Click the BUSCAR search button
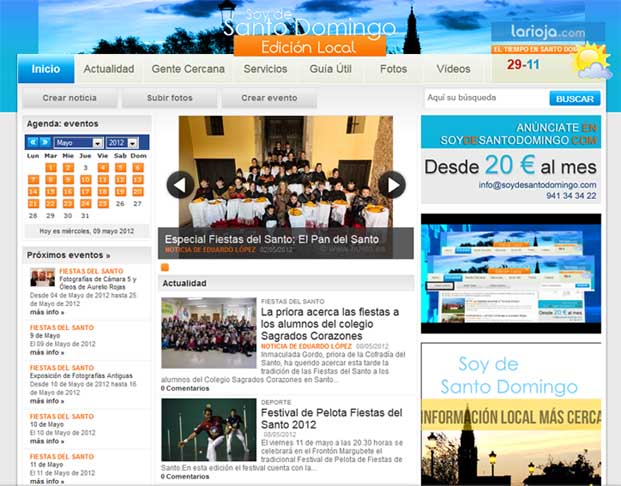The width and height of the screenshot is (621, 486). (x=575, y=99)
